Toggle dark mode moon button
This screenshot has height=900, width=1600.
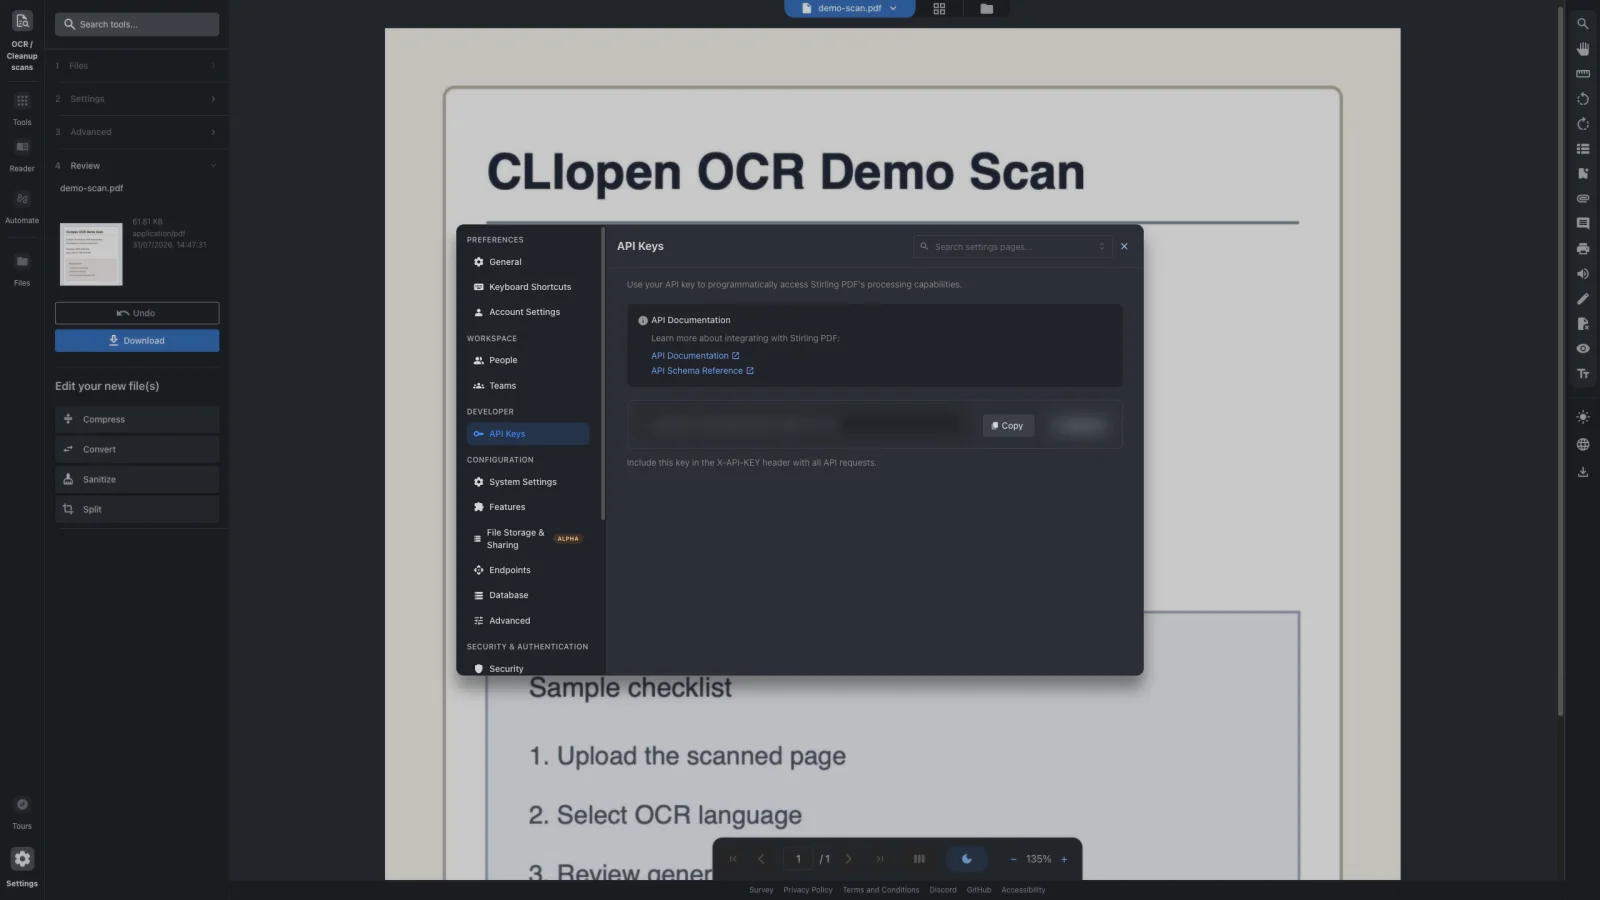966,859
